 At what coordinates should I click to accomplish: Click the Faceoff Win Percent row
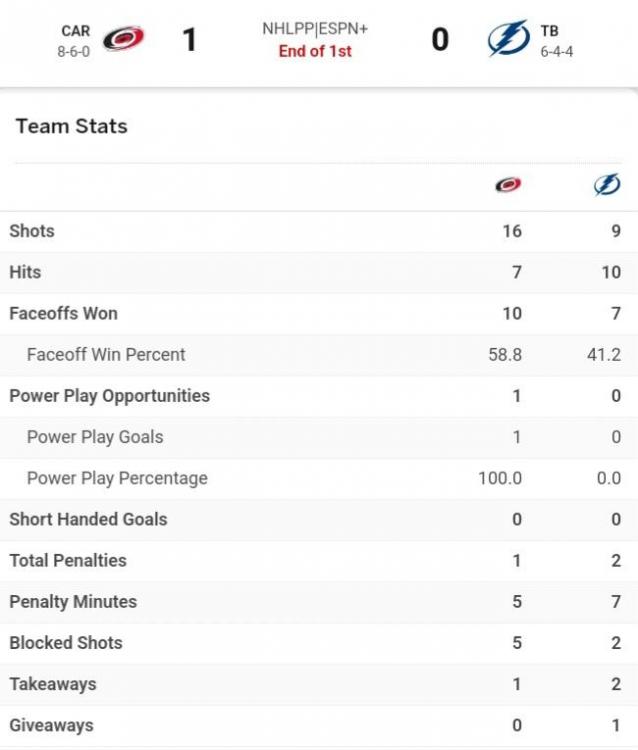[106, 355]
